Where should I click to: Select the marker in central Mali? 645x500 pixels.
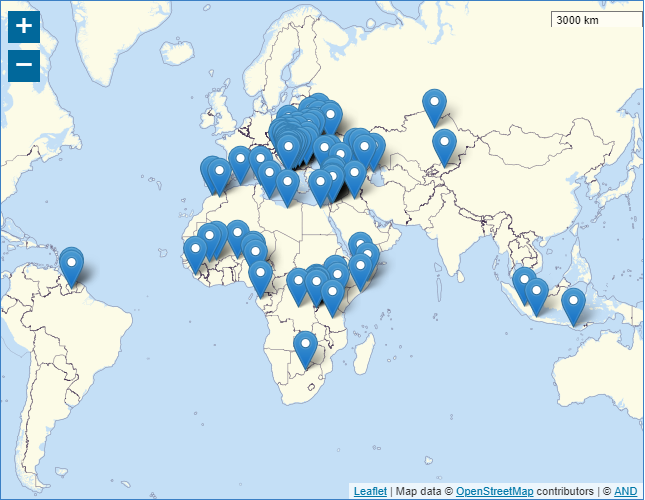(237, 239)
